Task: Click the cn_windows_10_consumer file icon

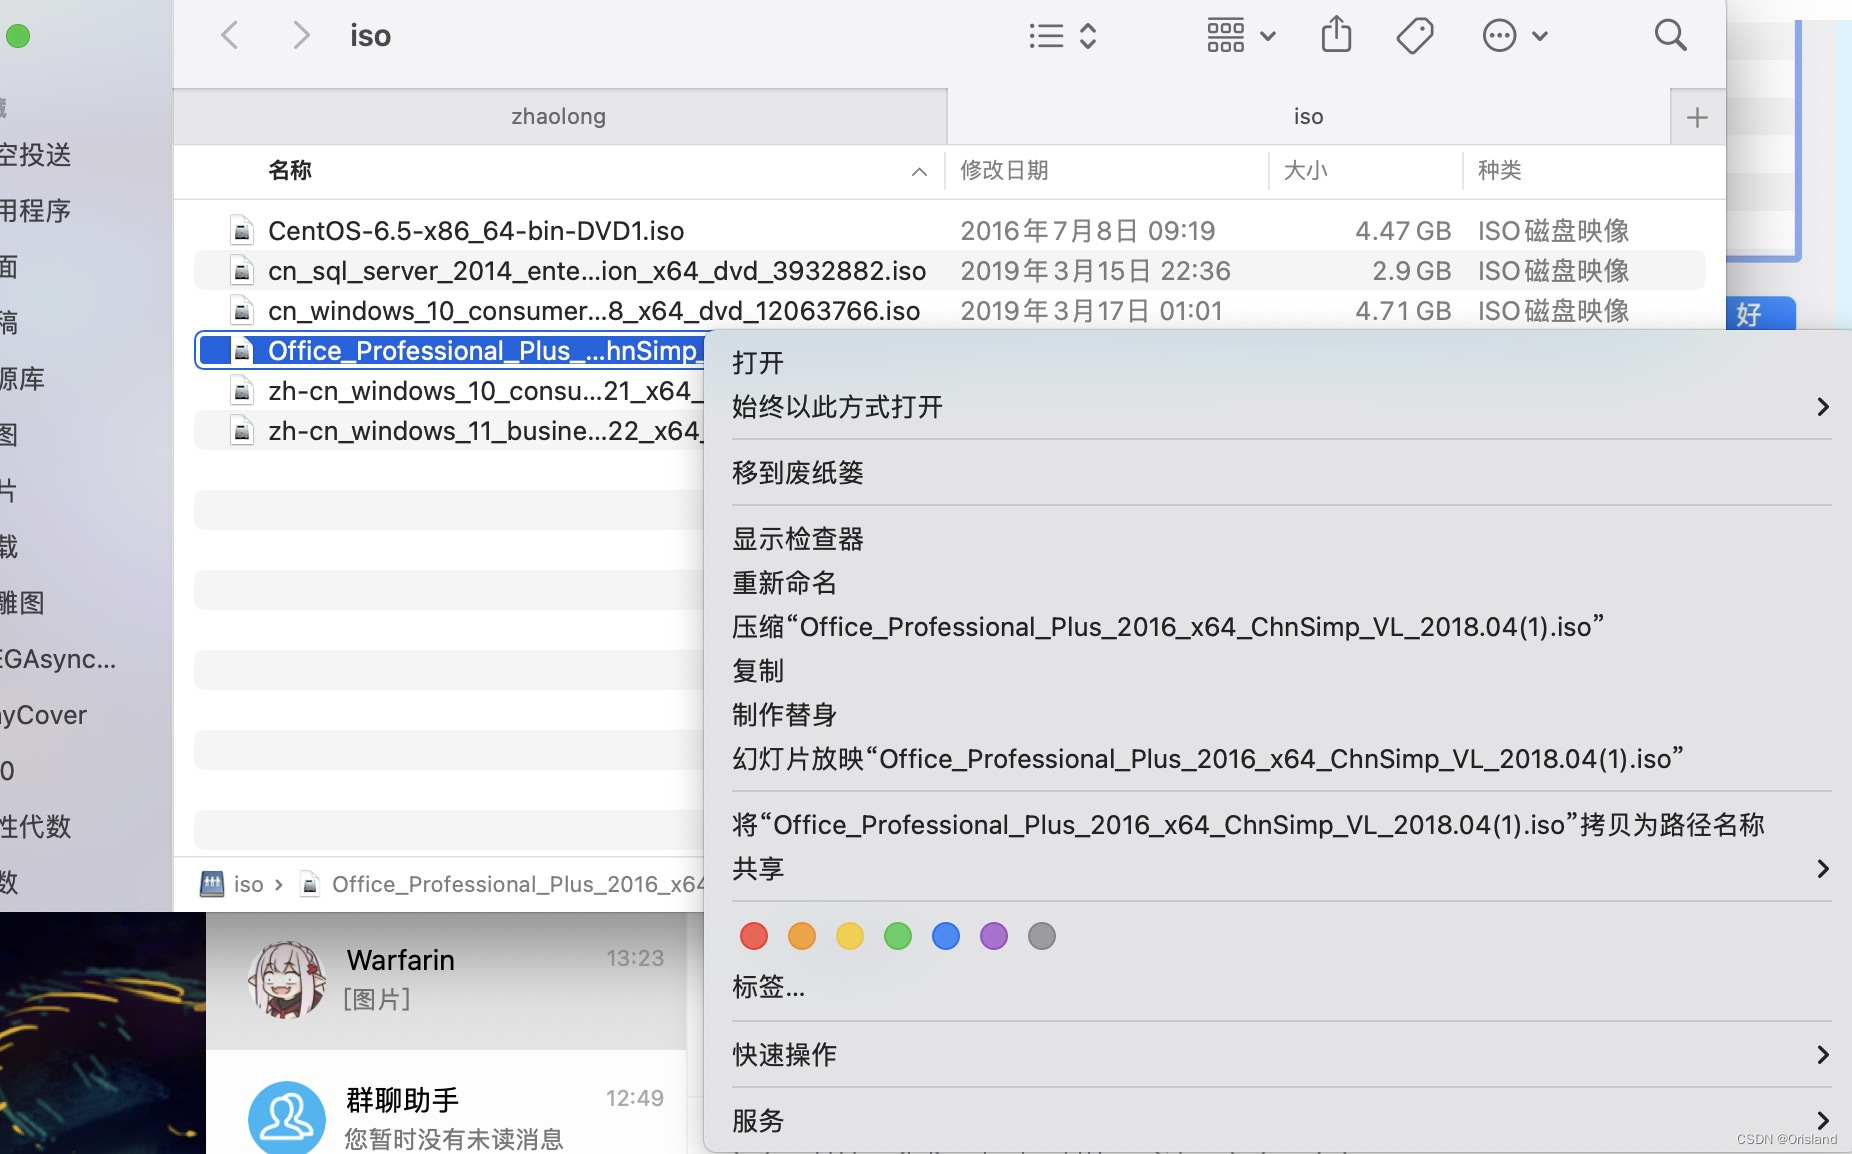Action: tap(241, 311)
